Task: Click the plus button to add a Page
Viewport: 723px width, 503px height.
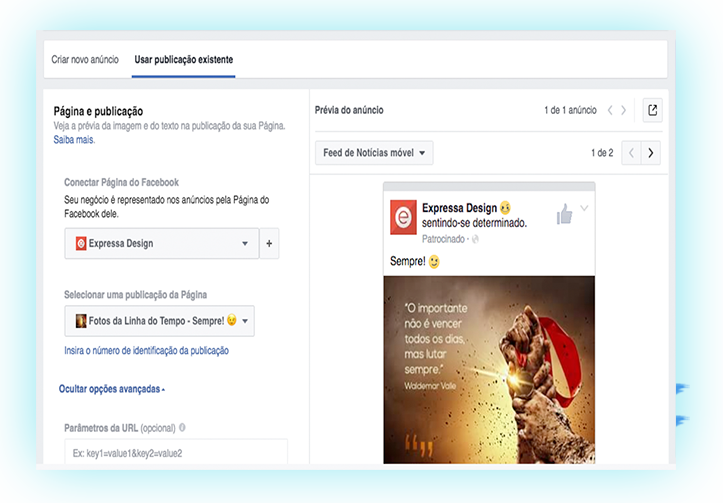Action: [269, 243]
